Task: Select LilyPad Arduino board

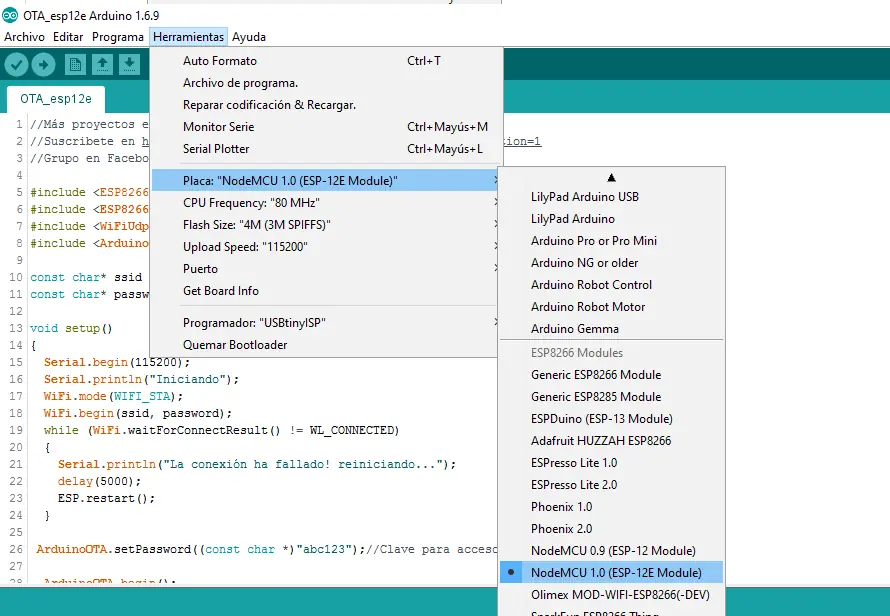Action: click(611, 219)
